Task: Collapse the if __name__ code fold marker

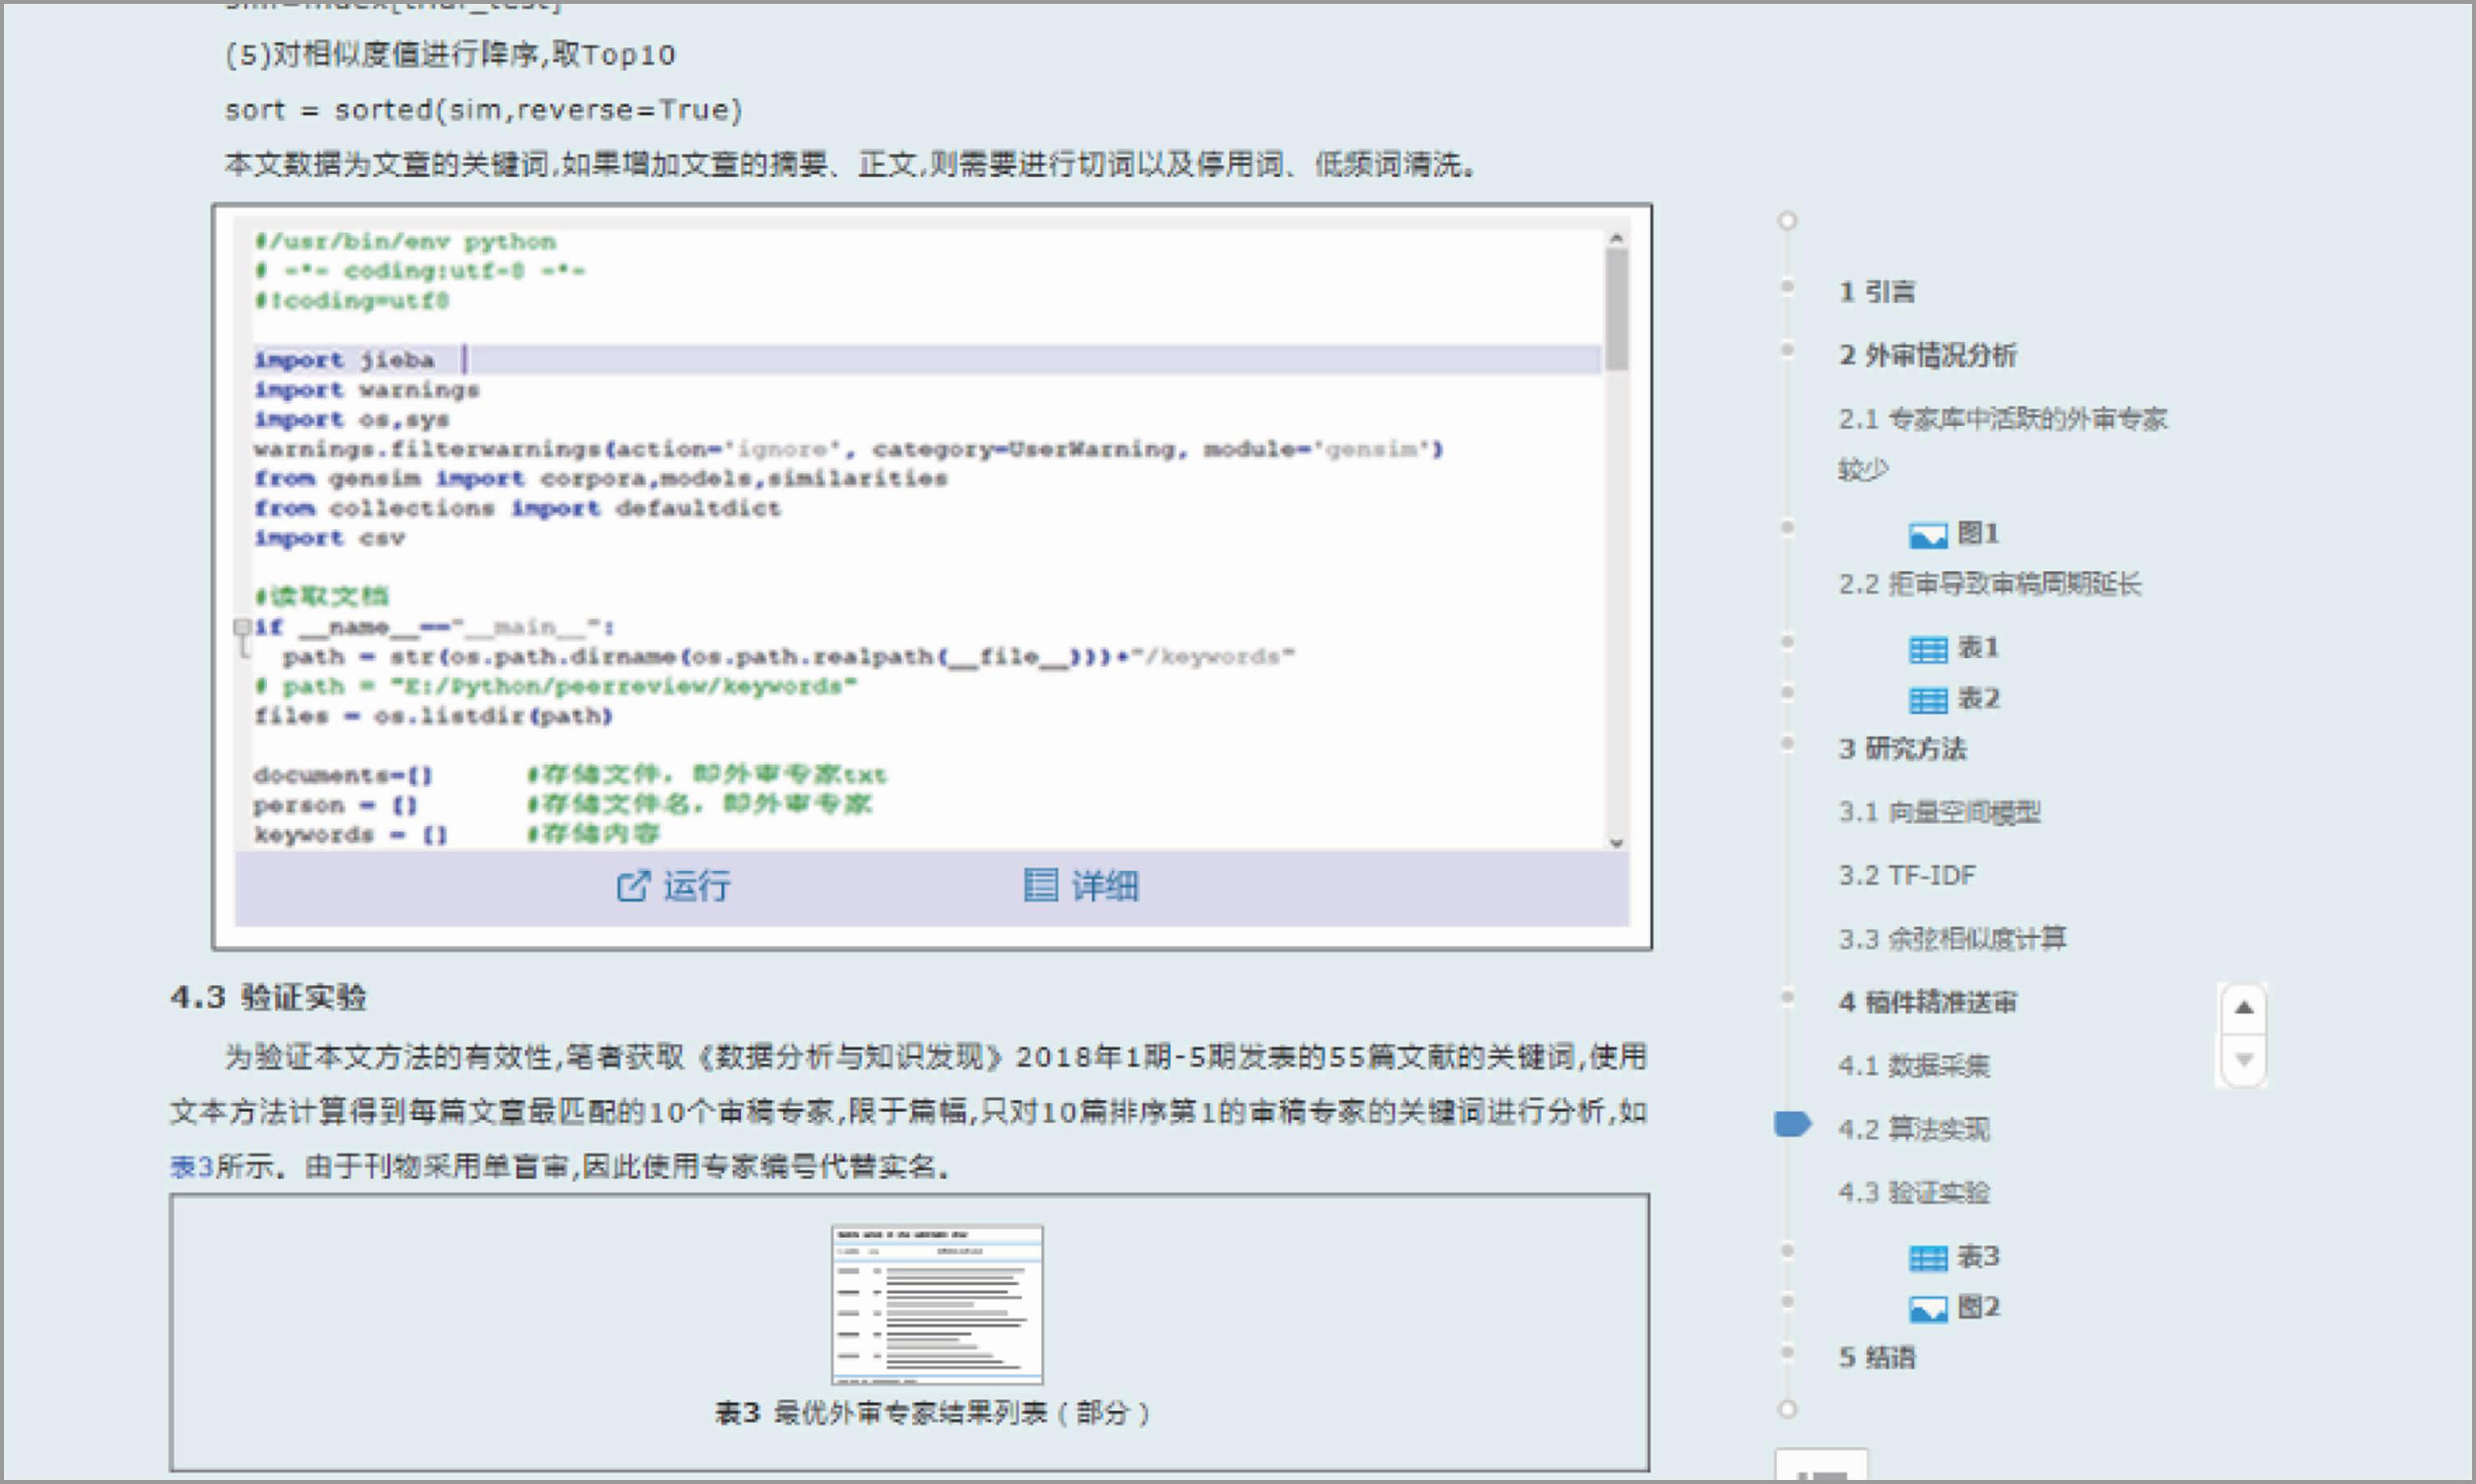Action: click(x=242, y=627)
